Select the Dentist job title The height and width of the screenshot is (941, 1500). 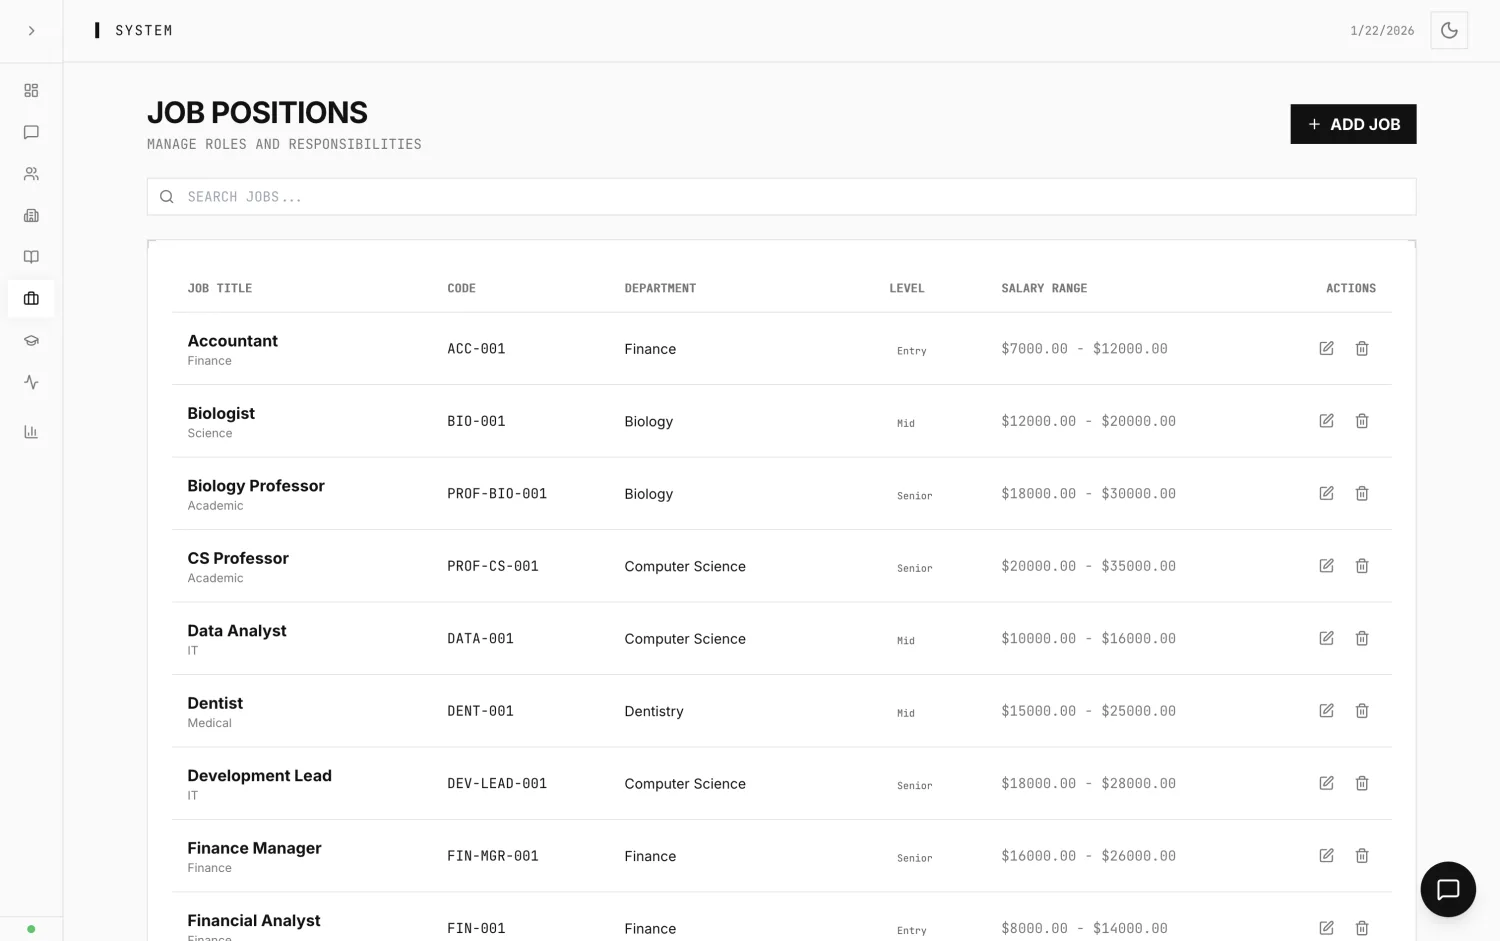pyautogui.click(x=215, y=703)
